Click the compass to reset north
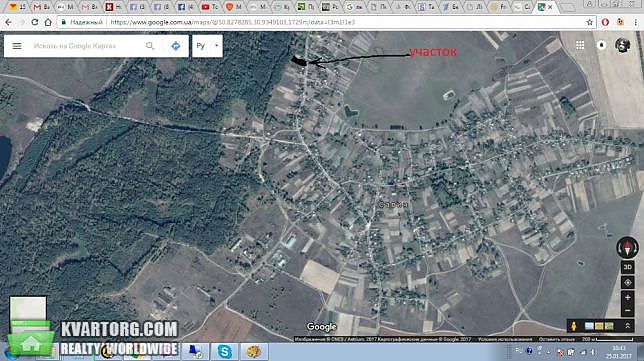644x361 pixels. click(628, 248)
